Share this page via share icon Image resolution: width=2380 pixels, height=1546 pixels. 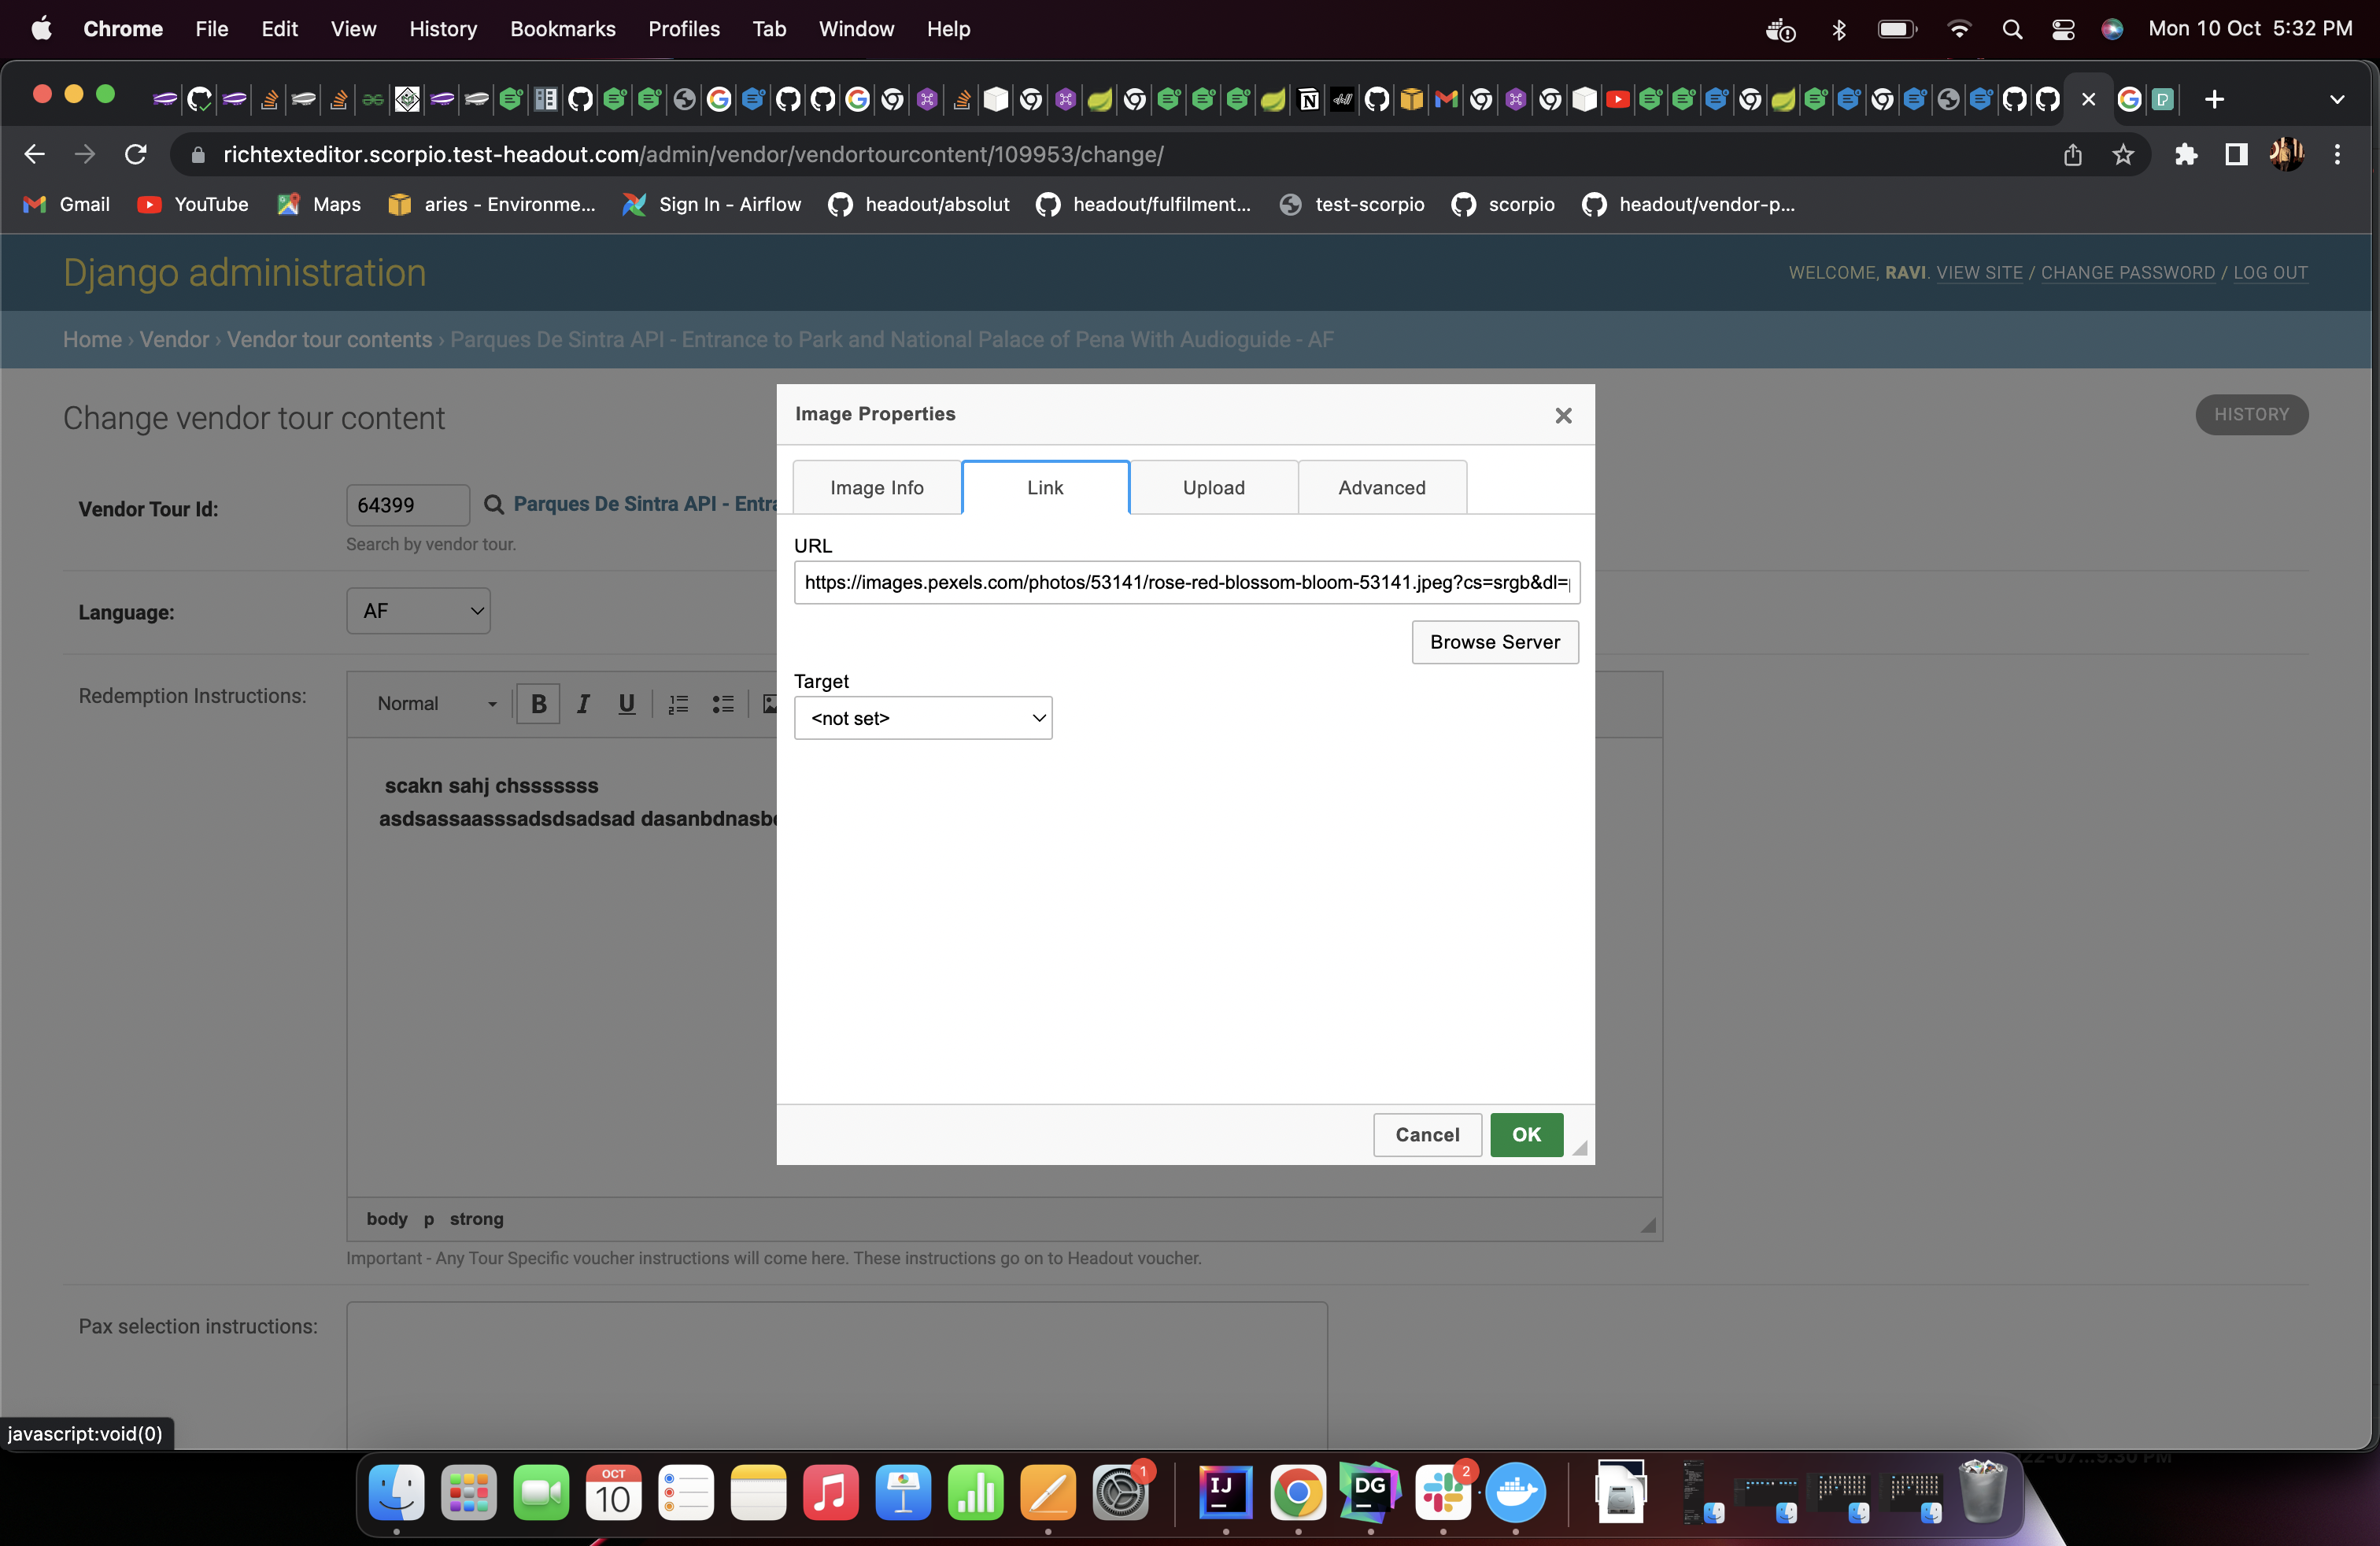click(x=2073, y=154)
